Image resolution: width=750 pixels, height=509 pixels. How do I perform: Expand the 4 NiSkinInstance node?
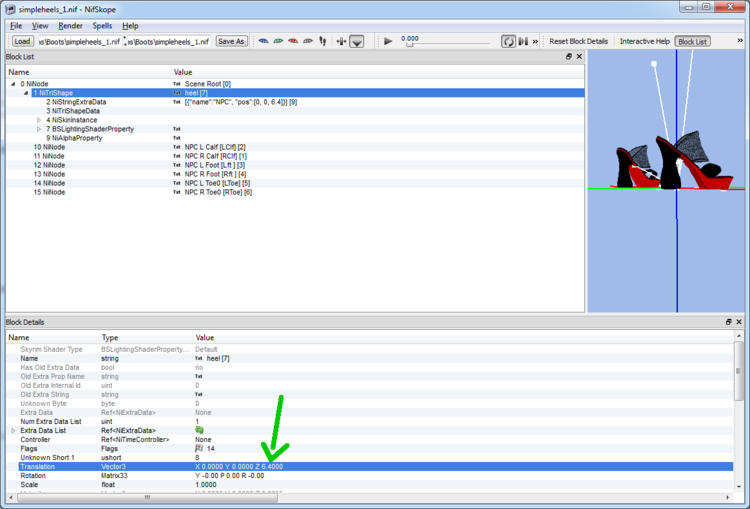(39, 120)
